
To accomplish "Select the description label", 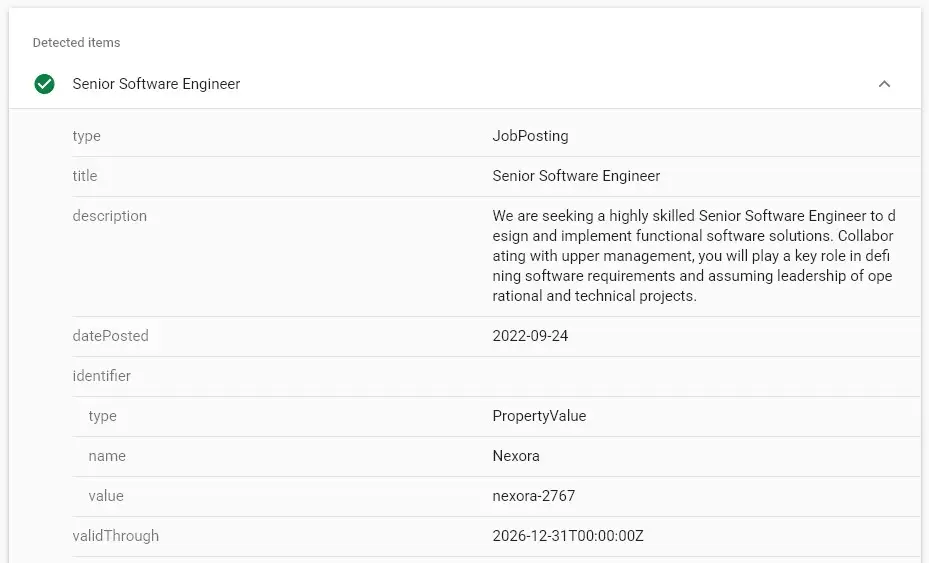I will pos(110,216).
